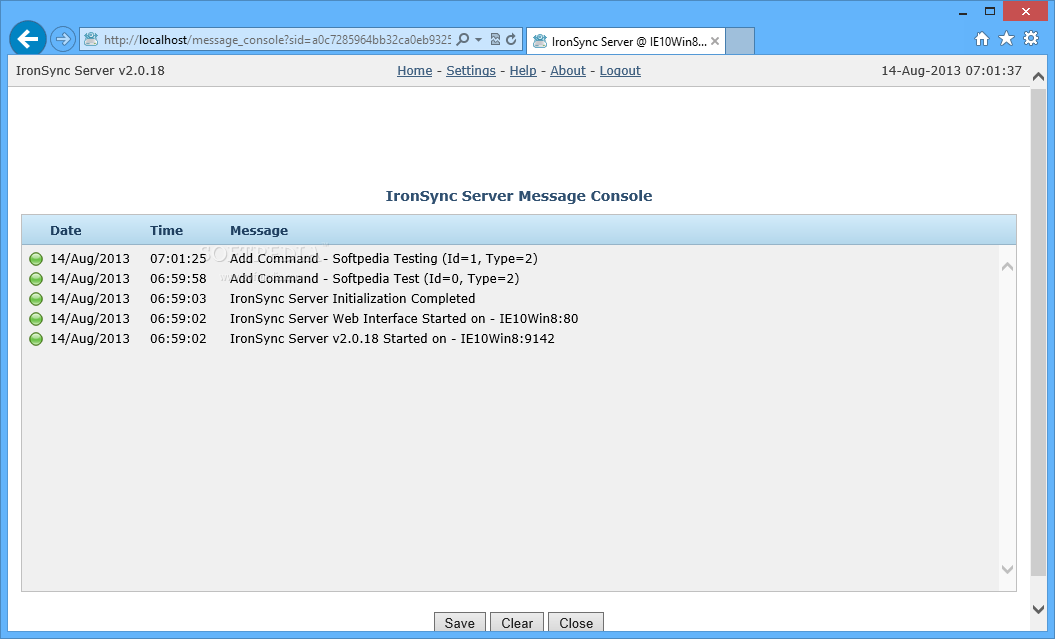Click the Home link
Viewport: 1055px width, 639px height.
click(x=414, y=71)
